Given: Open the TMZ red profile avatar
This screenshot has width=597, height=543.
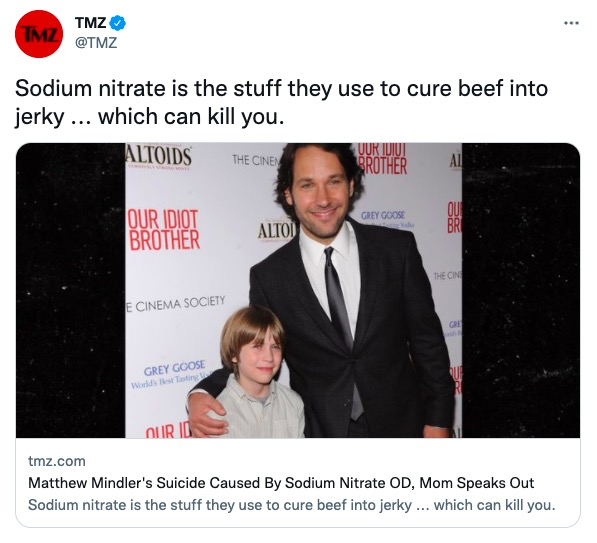Looking at the screenshot, I should tap(39, 34).
